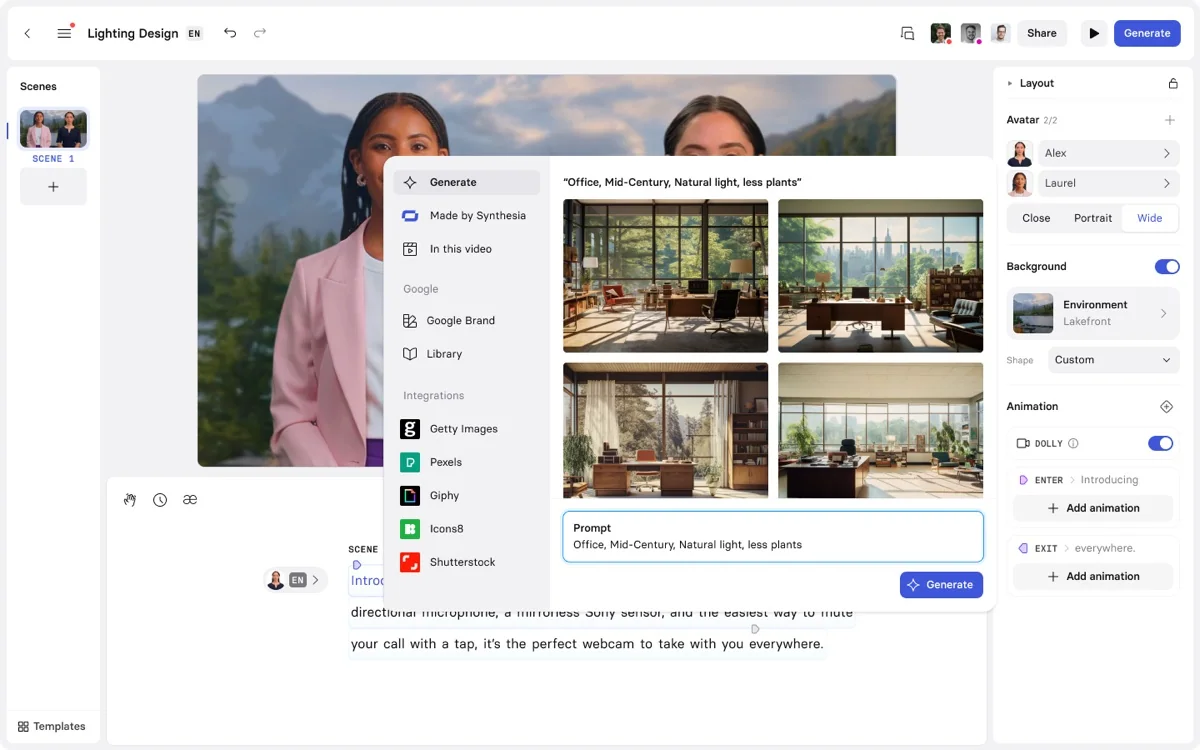The height and width of the screenshot is (750, 1200).
Task: Play the video preview
Action: (x=1094, y=33)
